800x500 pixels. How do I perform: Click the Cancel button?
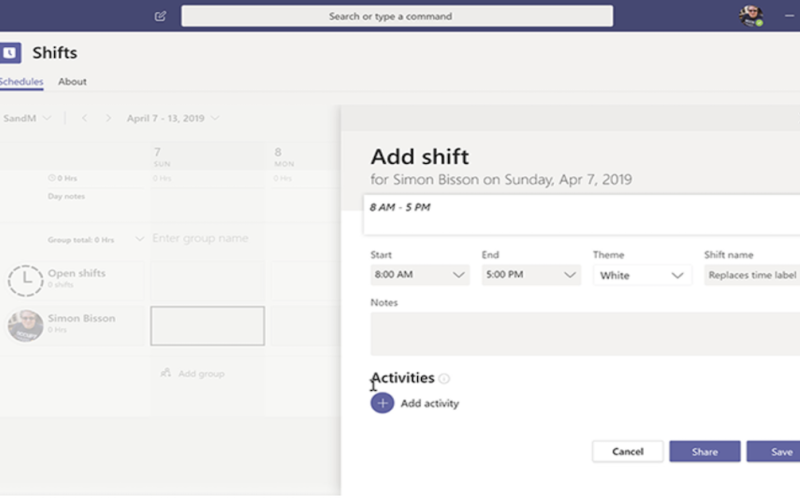pyautogui.click(x=628, y=452)
